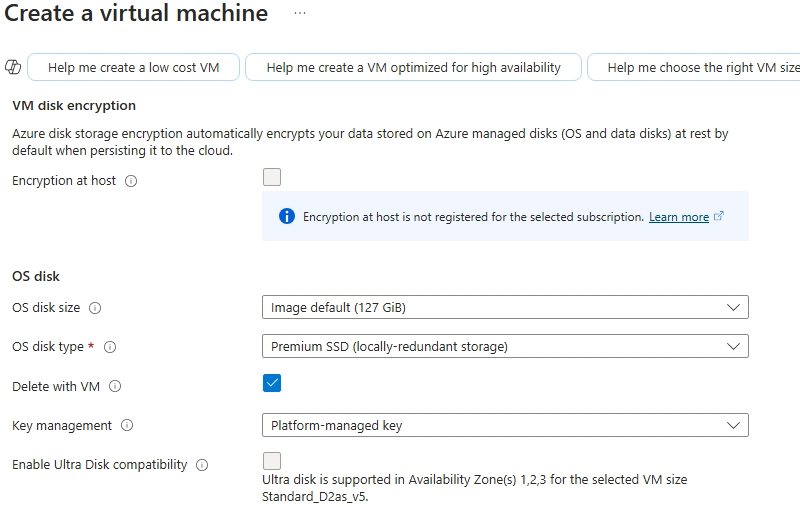Click the blue info icon in encryption notice
Viewport: 800px width, 507px height.
(287, 216)
